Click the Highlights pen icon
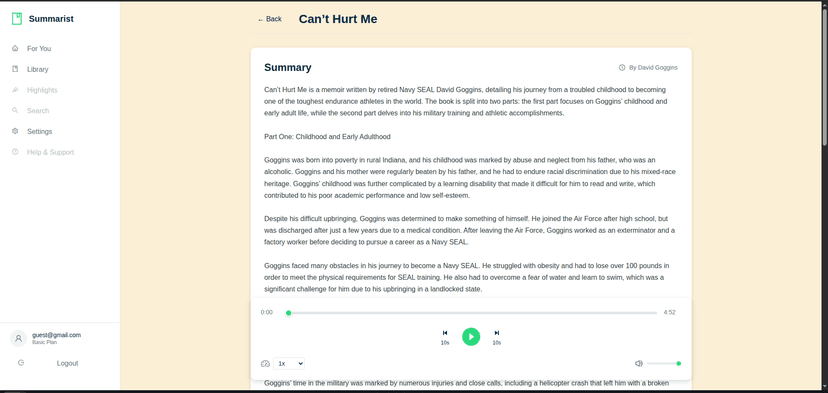The width and height of the screenshot is (828, 393). (15, 90)
